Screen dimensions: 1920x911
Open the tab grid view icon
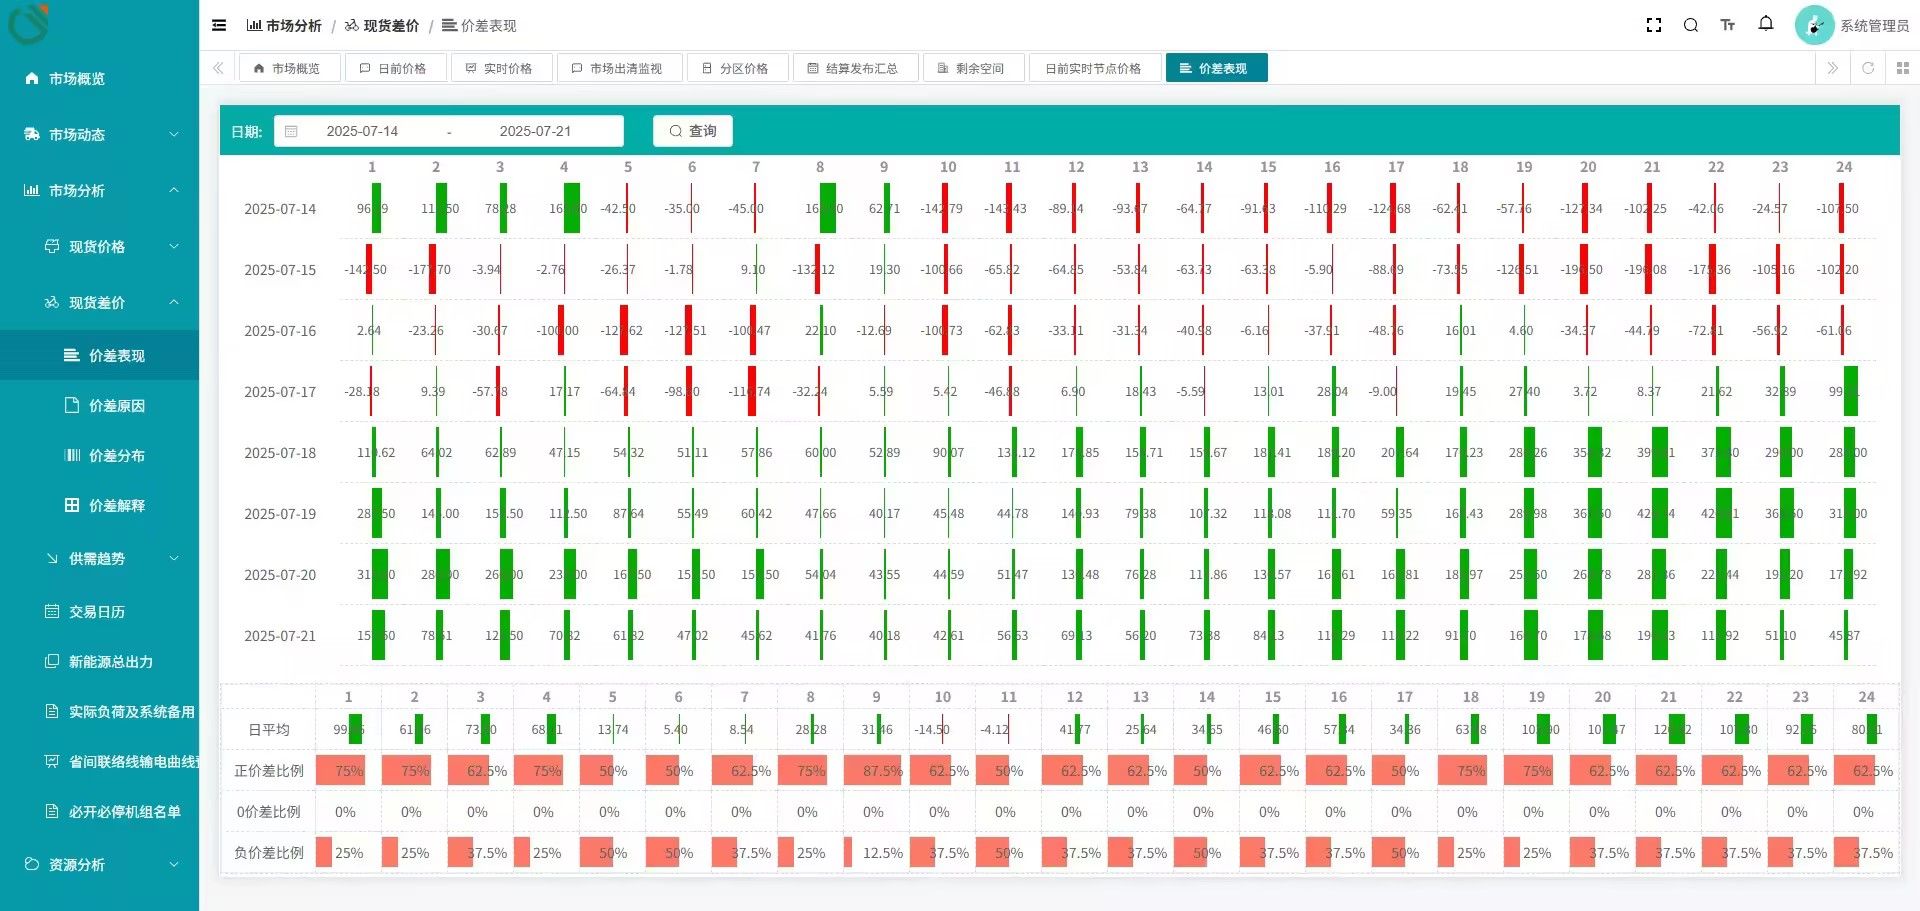point(1902,68)
